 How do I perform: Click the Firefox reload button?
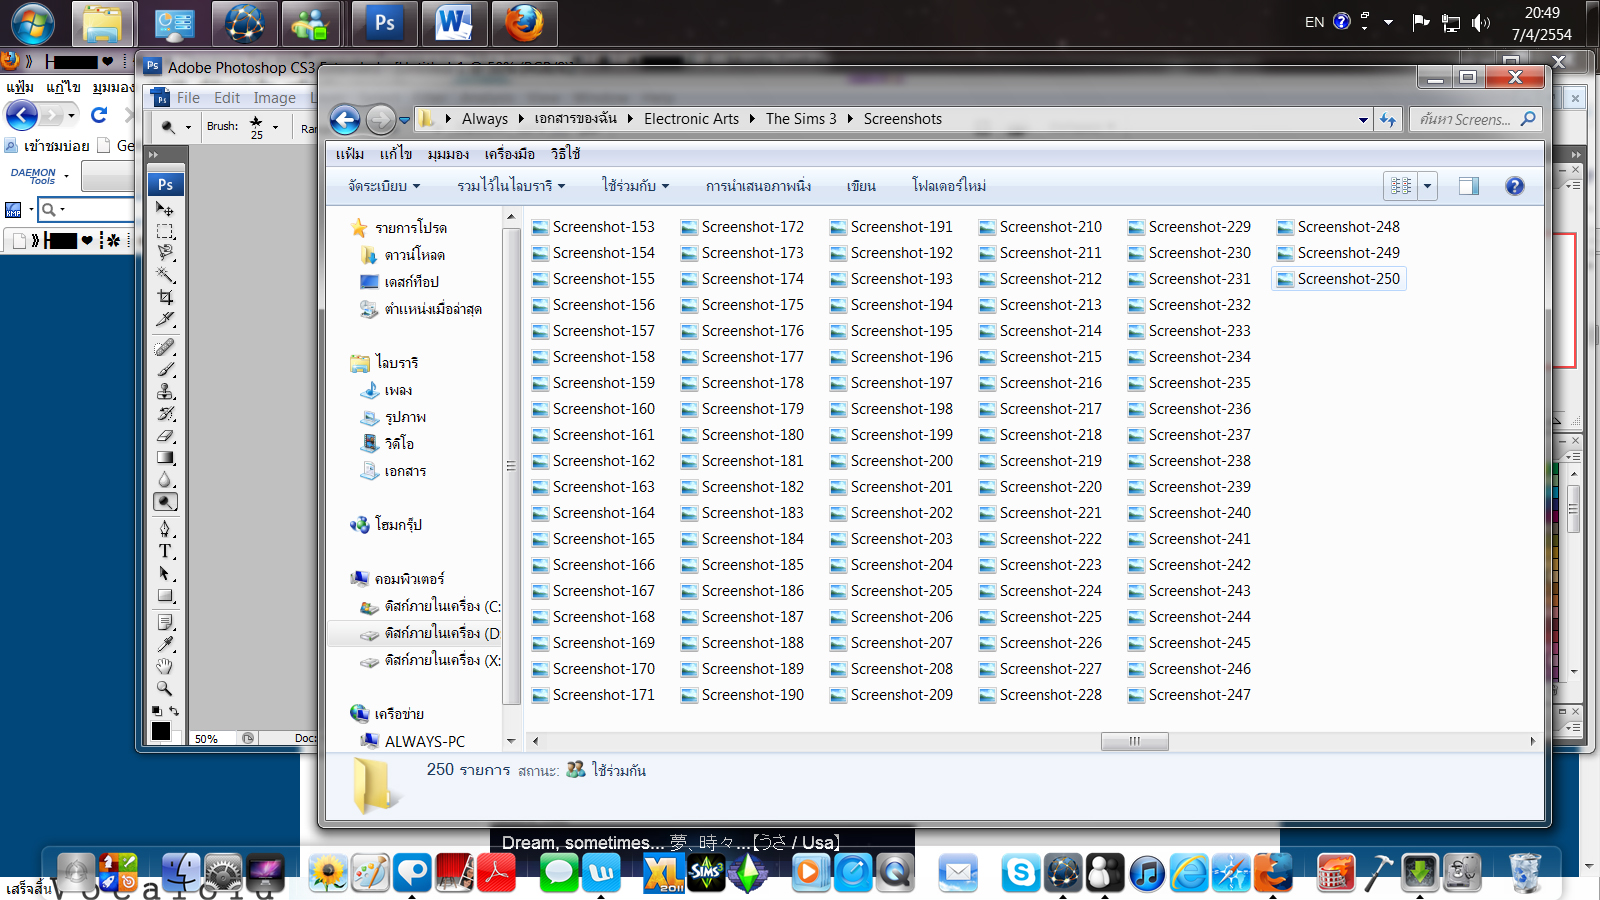[99, 115]
